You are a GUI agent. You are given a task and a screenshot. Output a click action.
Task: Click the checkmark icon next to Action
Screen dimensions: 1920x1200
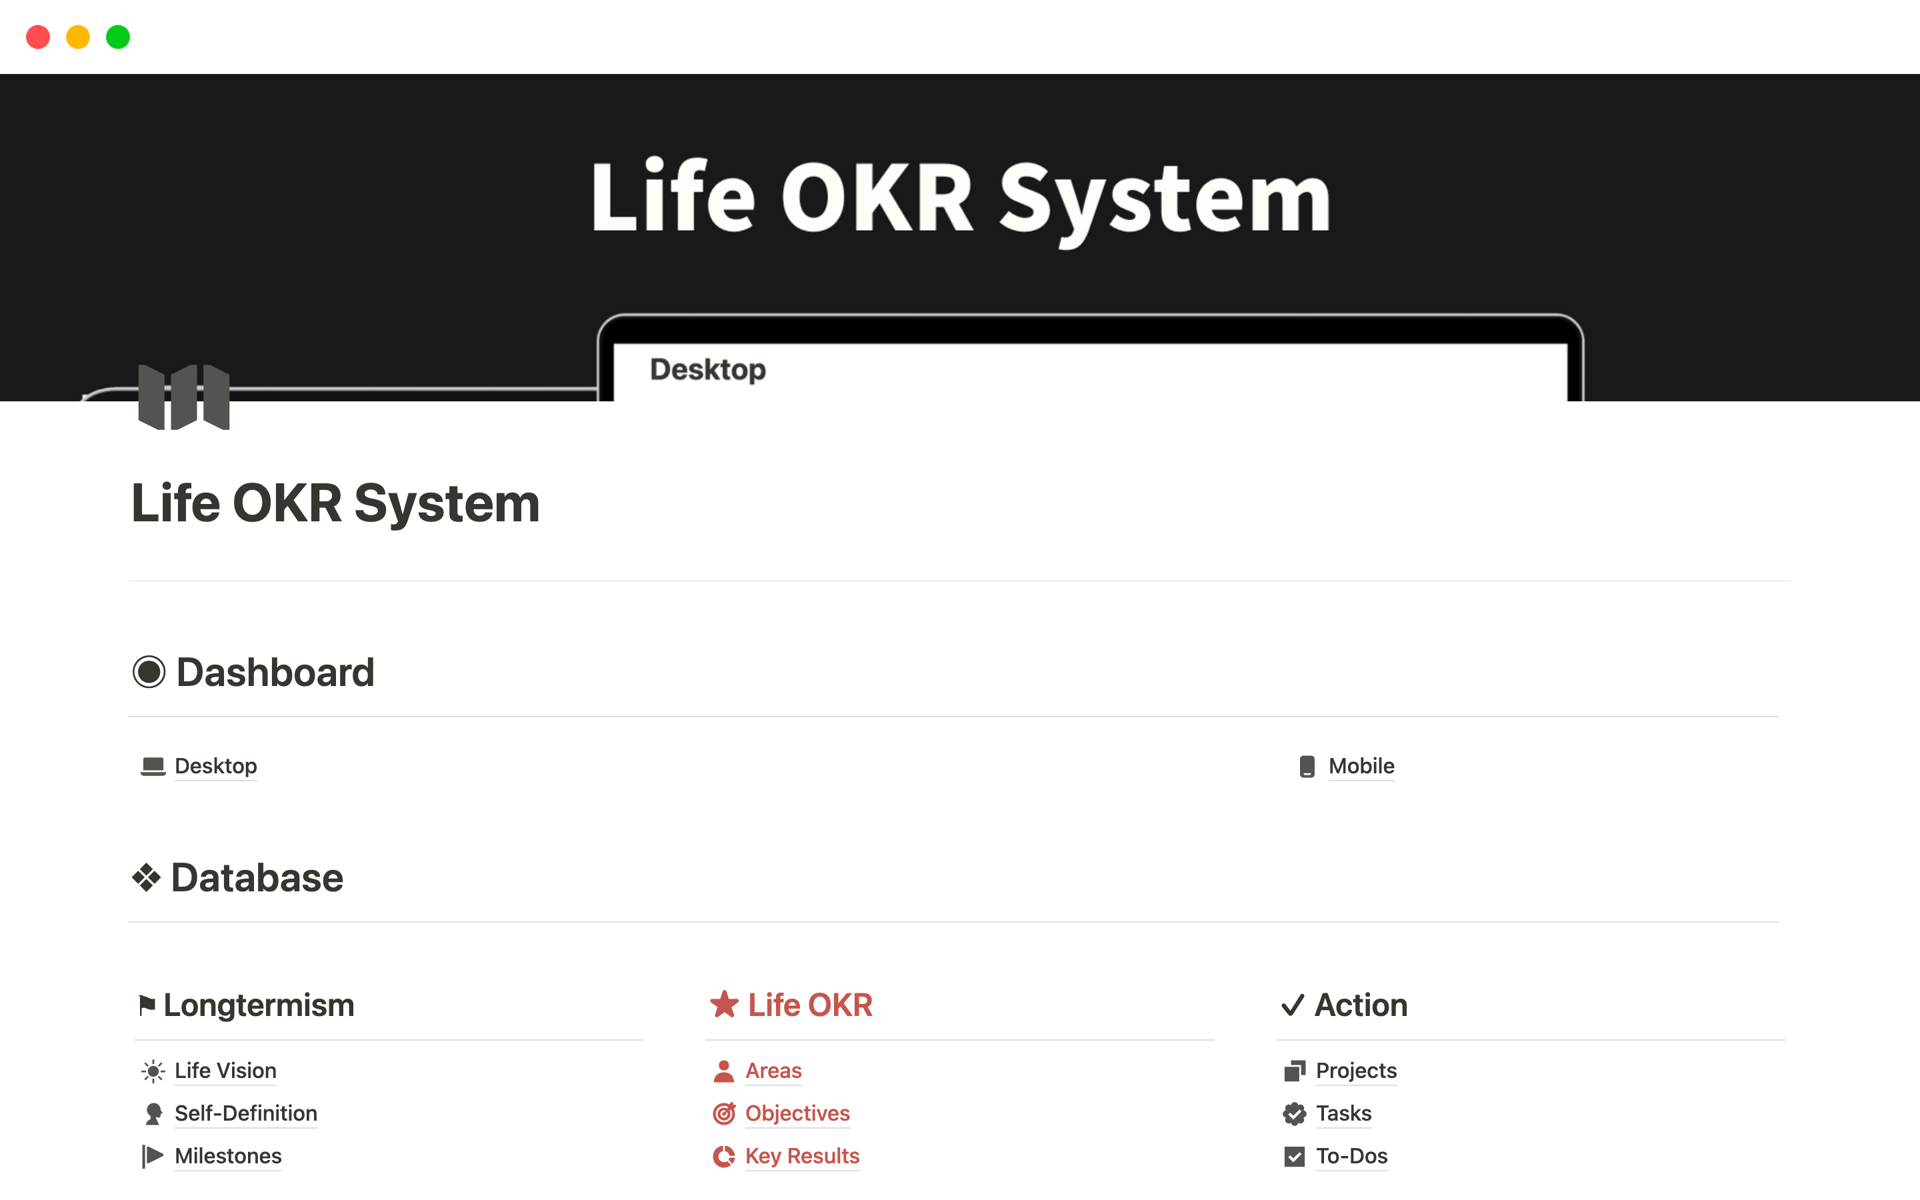point(1292,1004)
